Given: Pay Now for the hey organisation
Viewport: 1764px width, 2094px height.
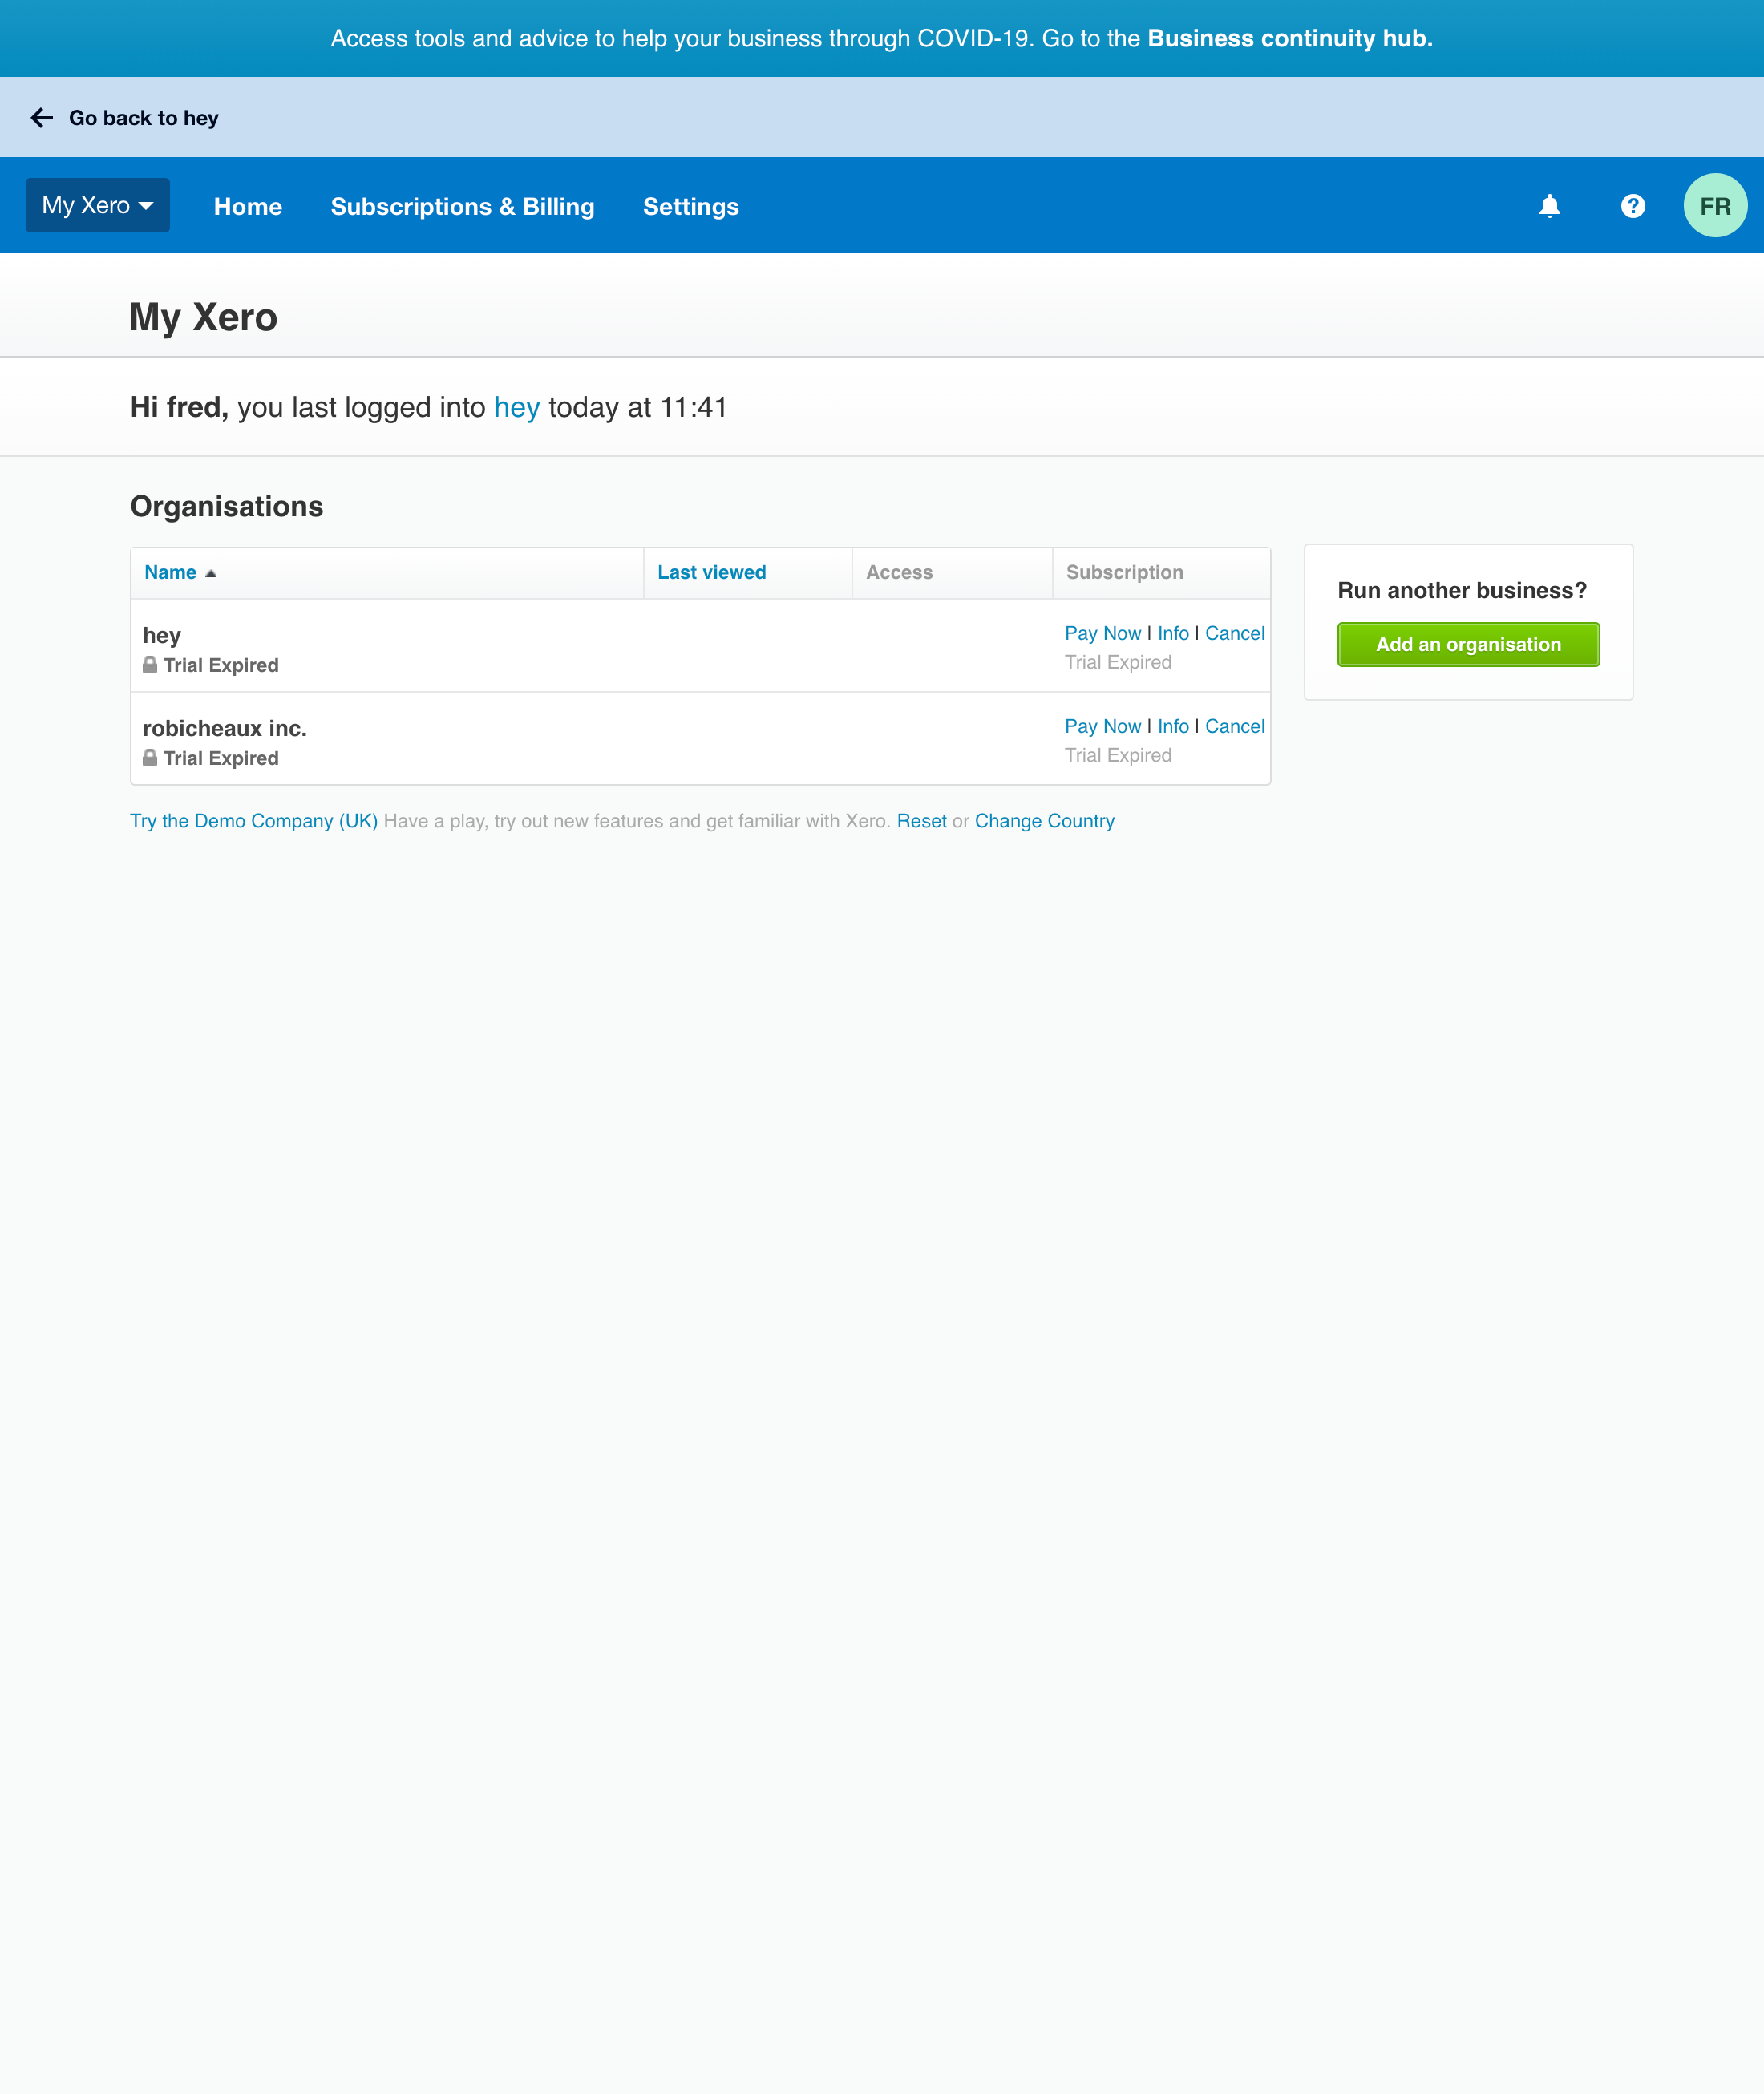Looking at the screenshot, I should coord(1102,633).
